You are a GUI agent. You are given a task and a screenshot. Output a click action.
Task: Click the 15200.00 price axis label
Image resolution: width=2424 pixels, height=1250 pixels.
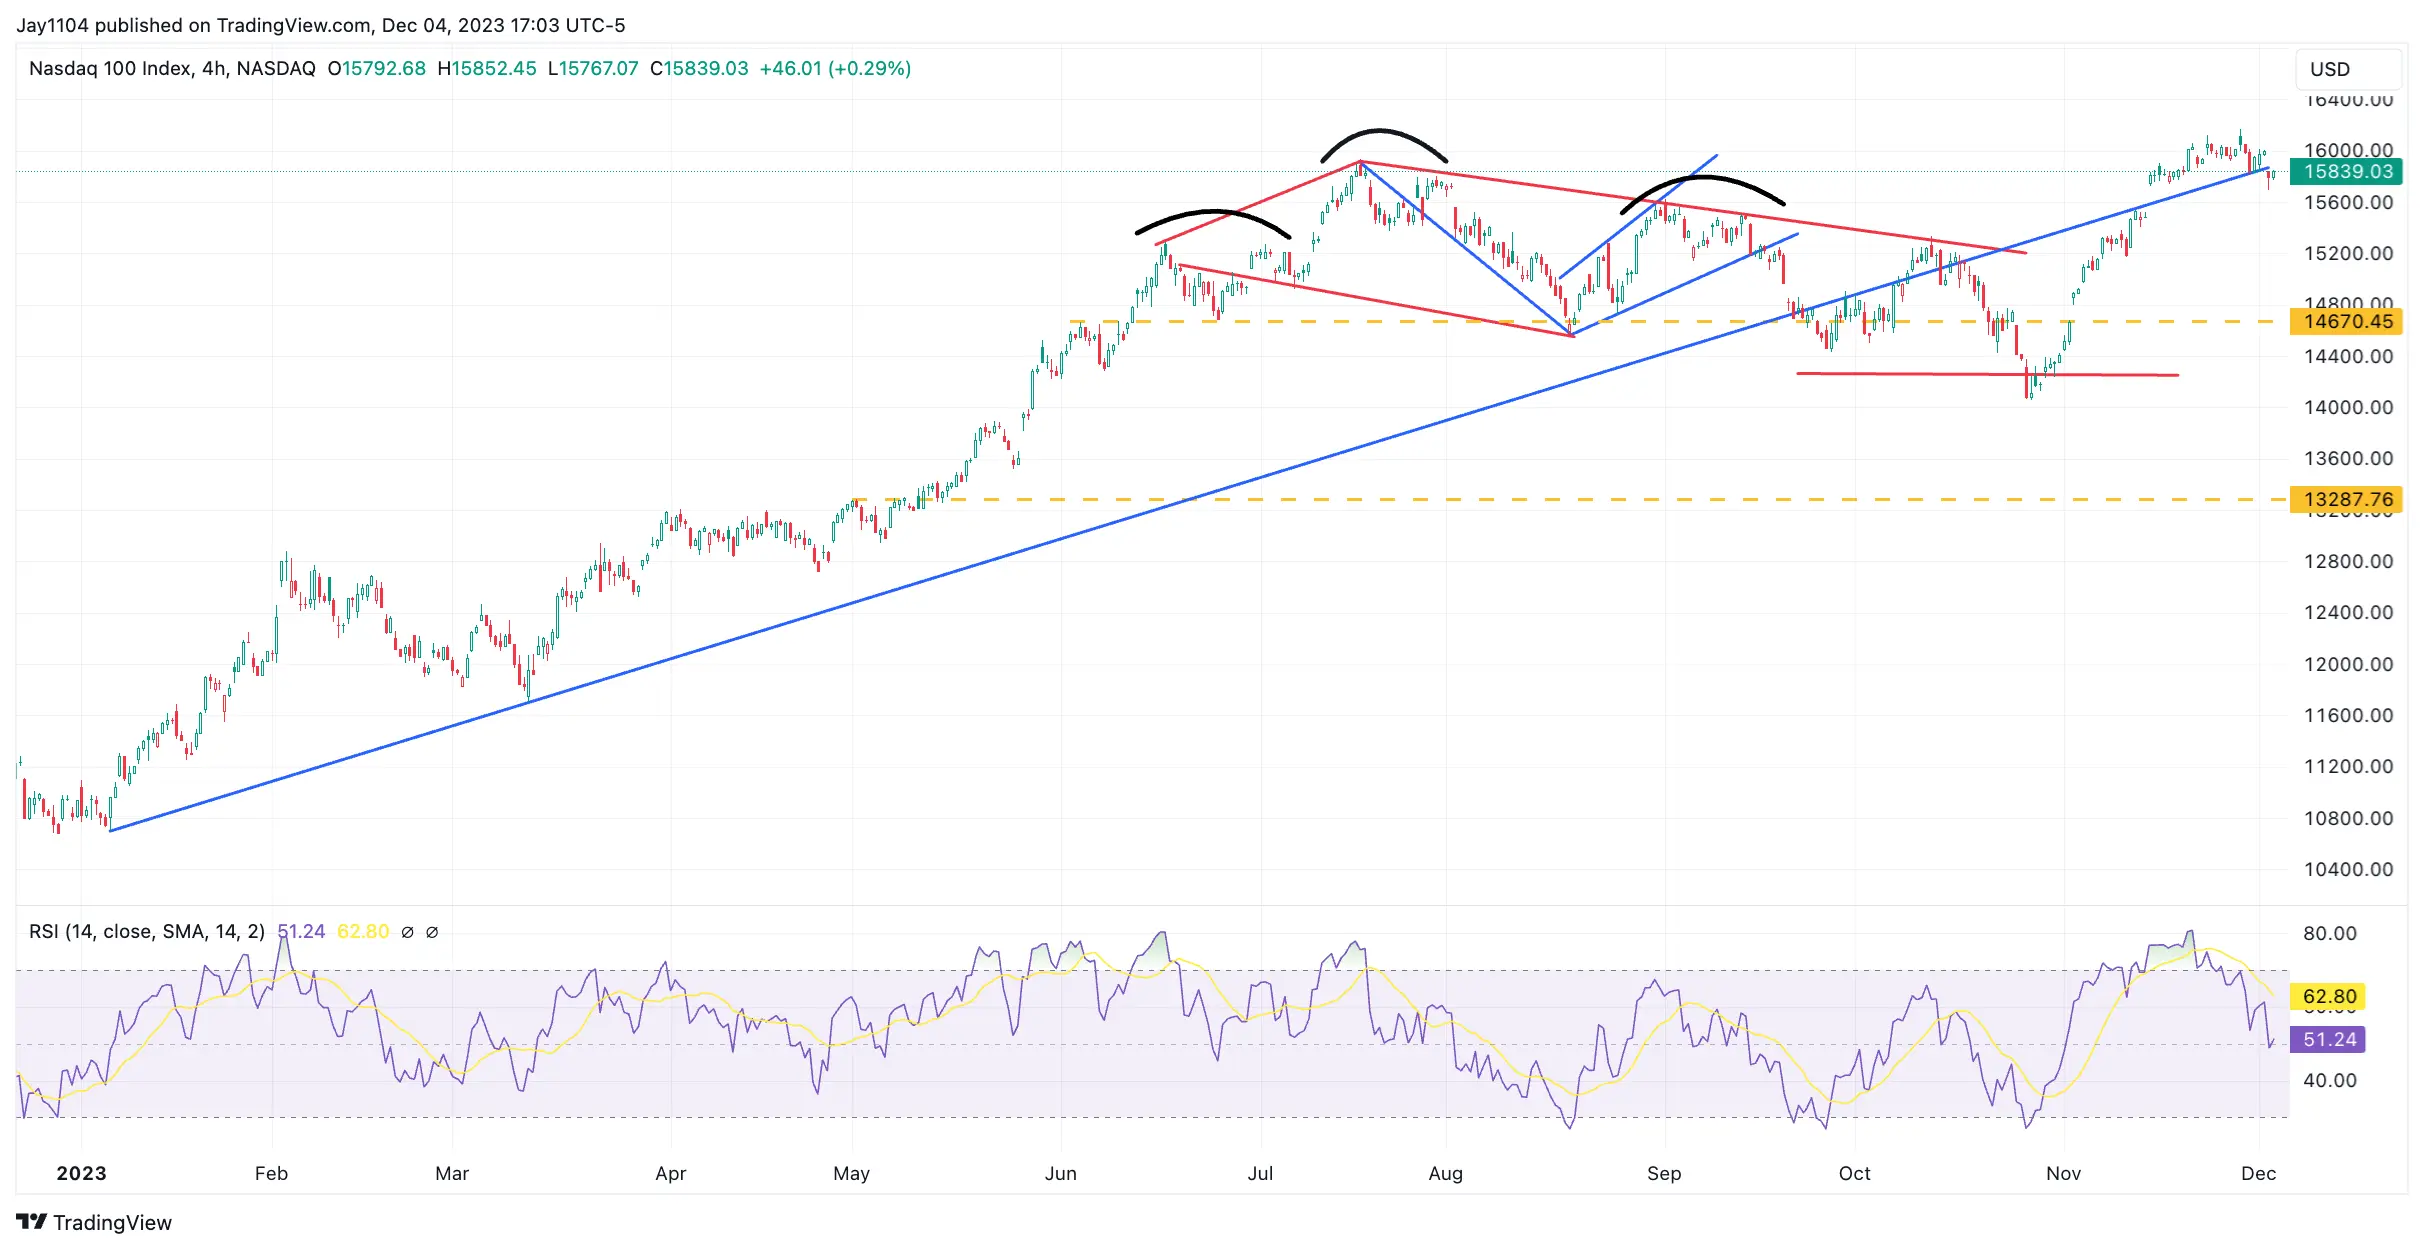pos(2347,253)
